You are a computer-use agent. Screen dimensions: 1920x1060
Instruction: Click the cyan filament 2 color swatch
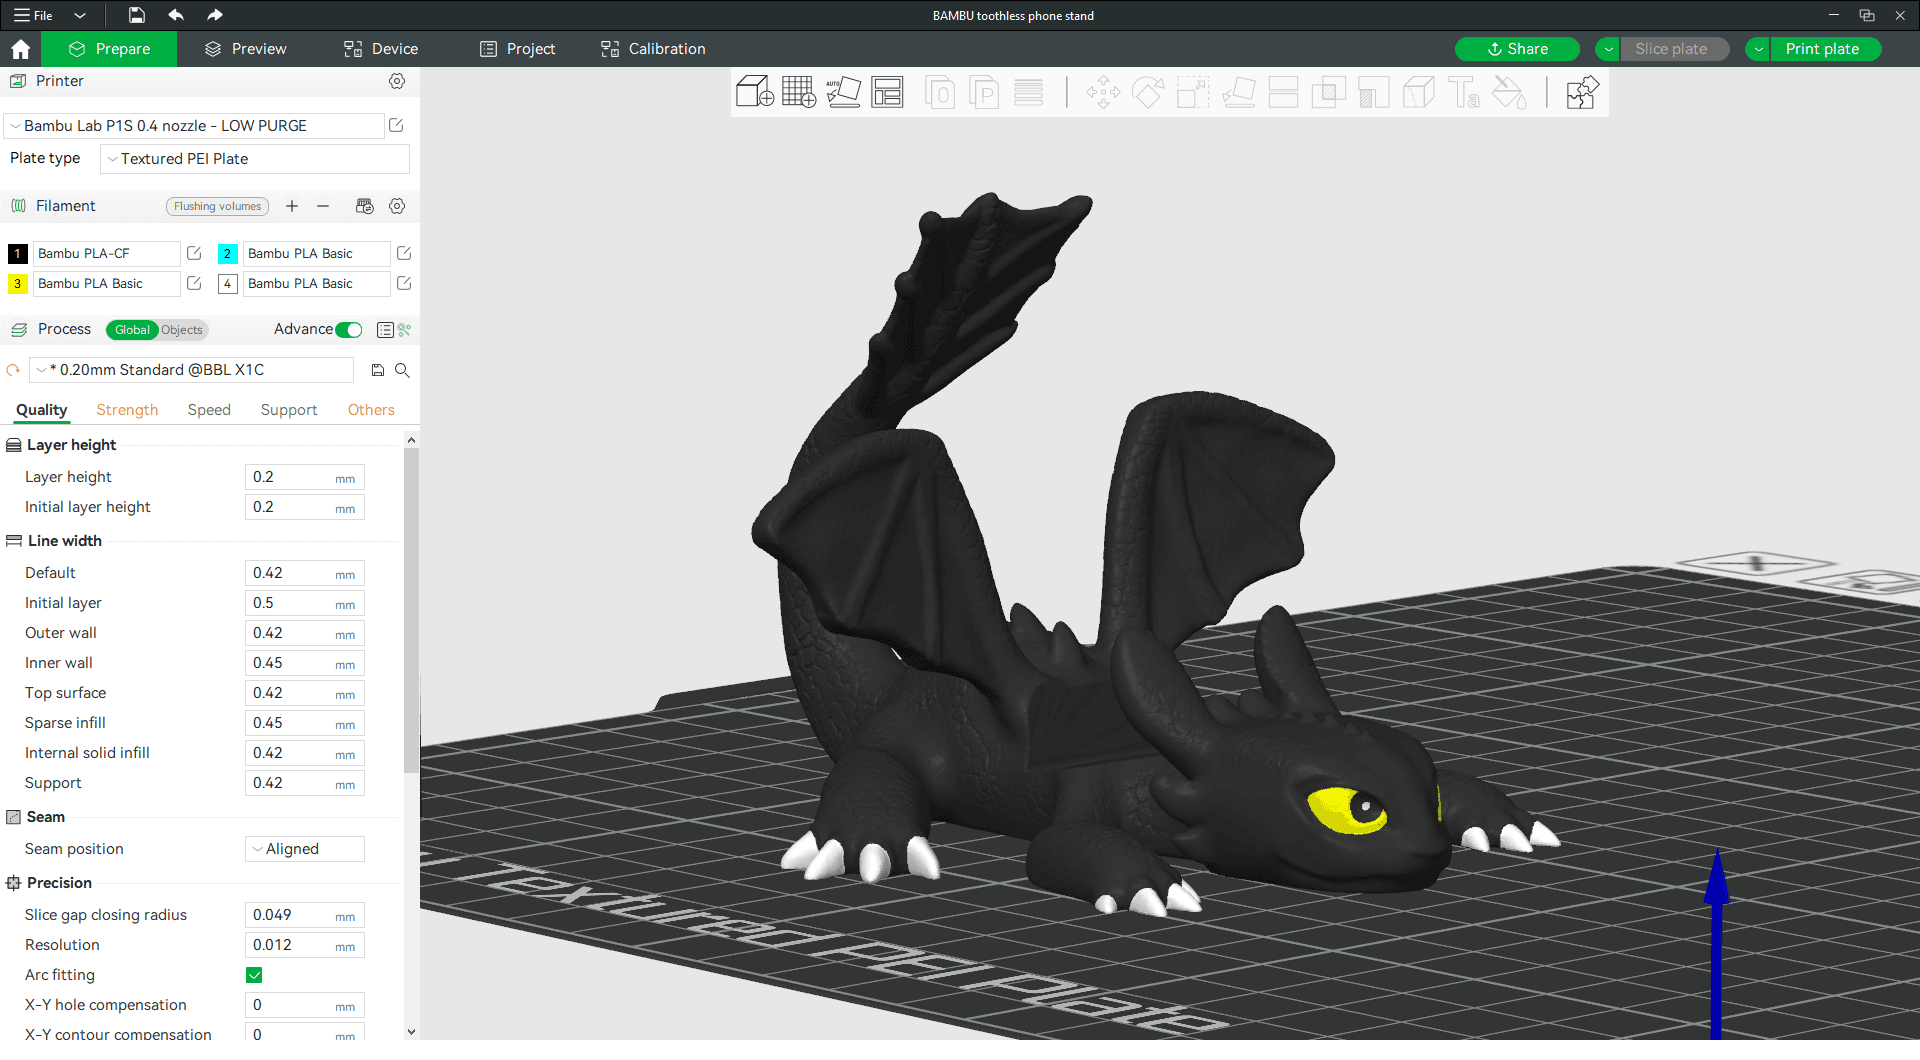click(228, 254)
